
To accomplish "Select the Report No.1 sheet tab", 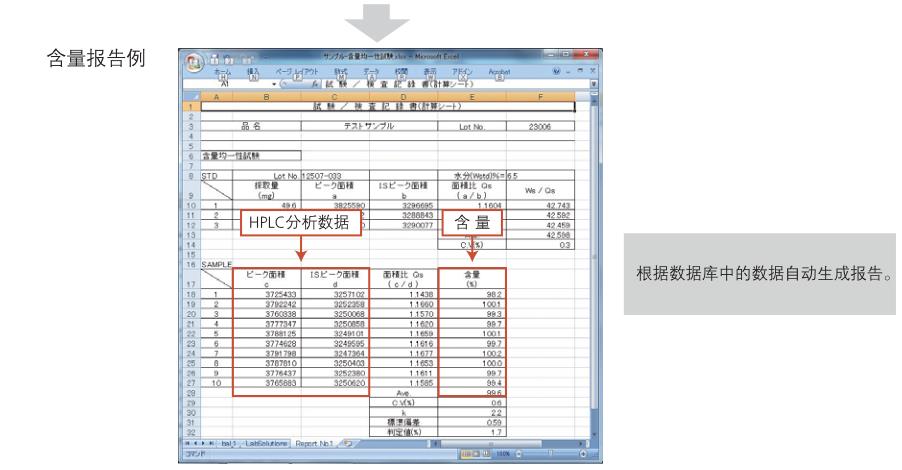I will point(314,444).
